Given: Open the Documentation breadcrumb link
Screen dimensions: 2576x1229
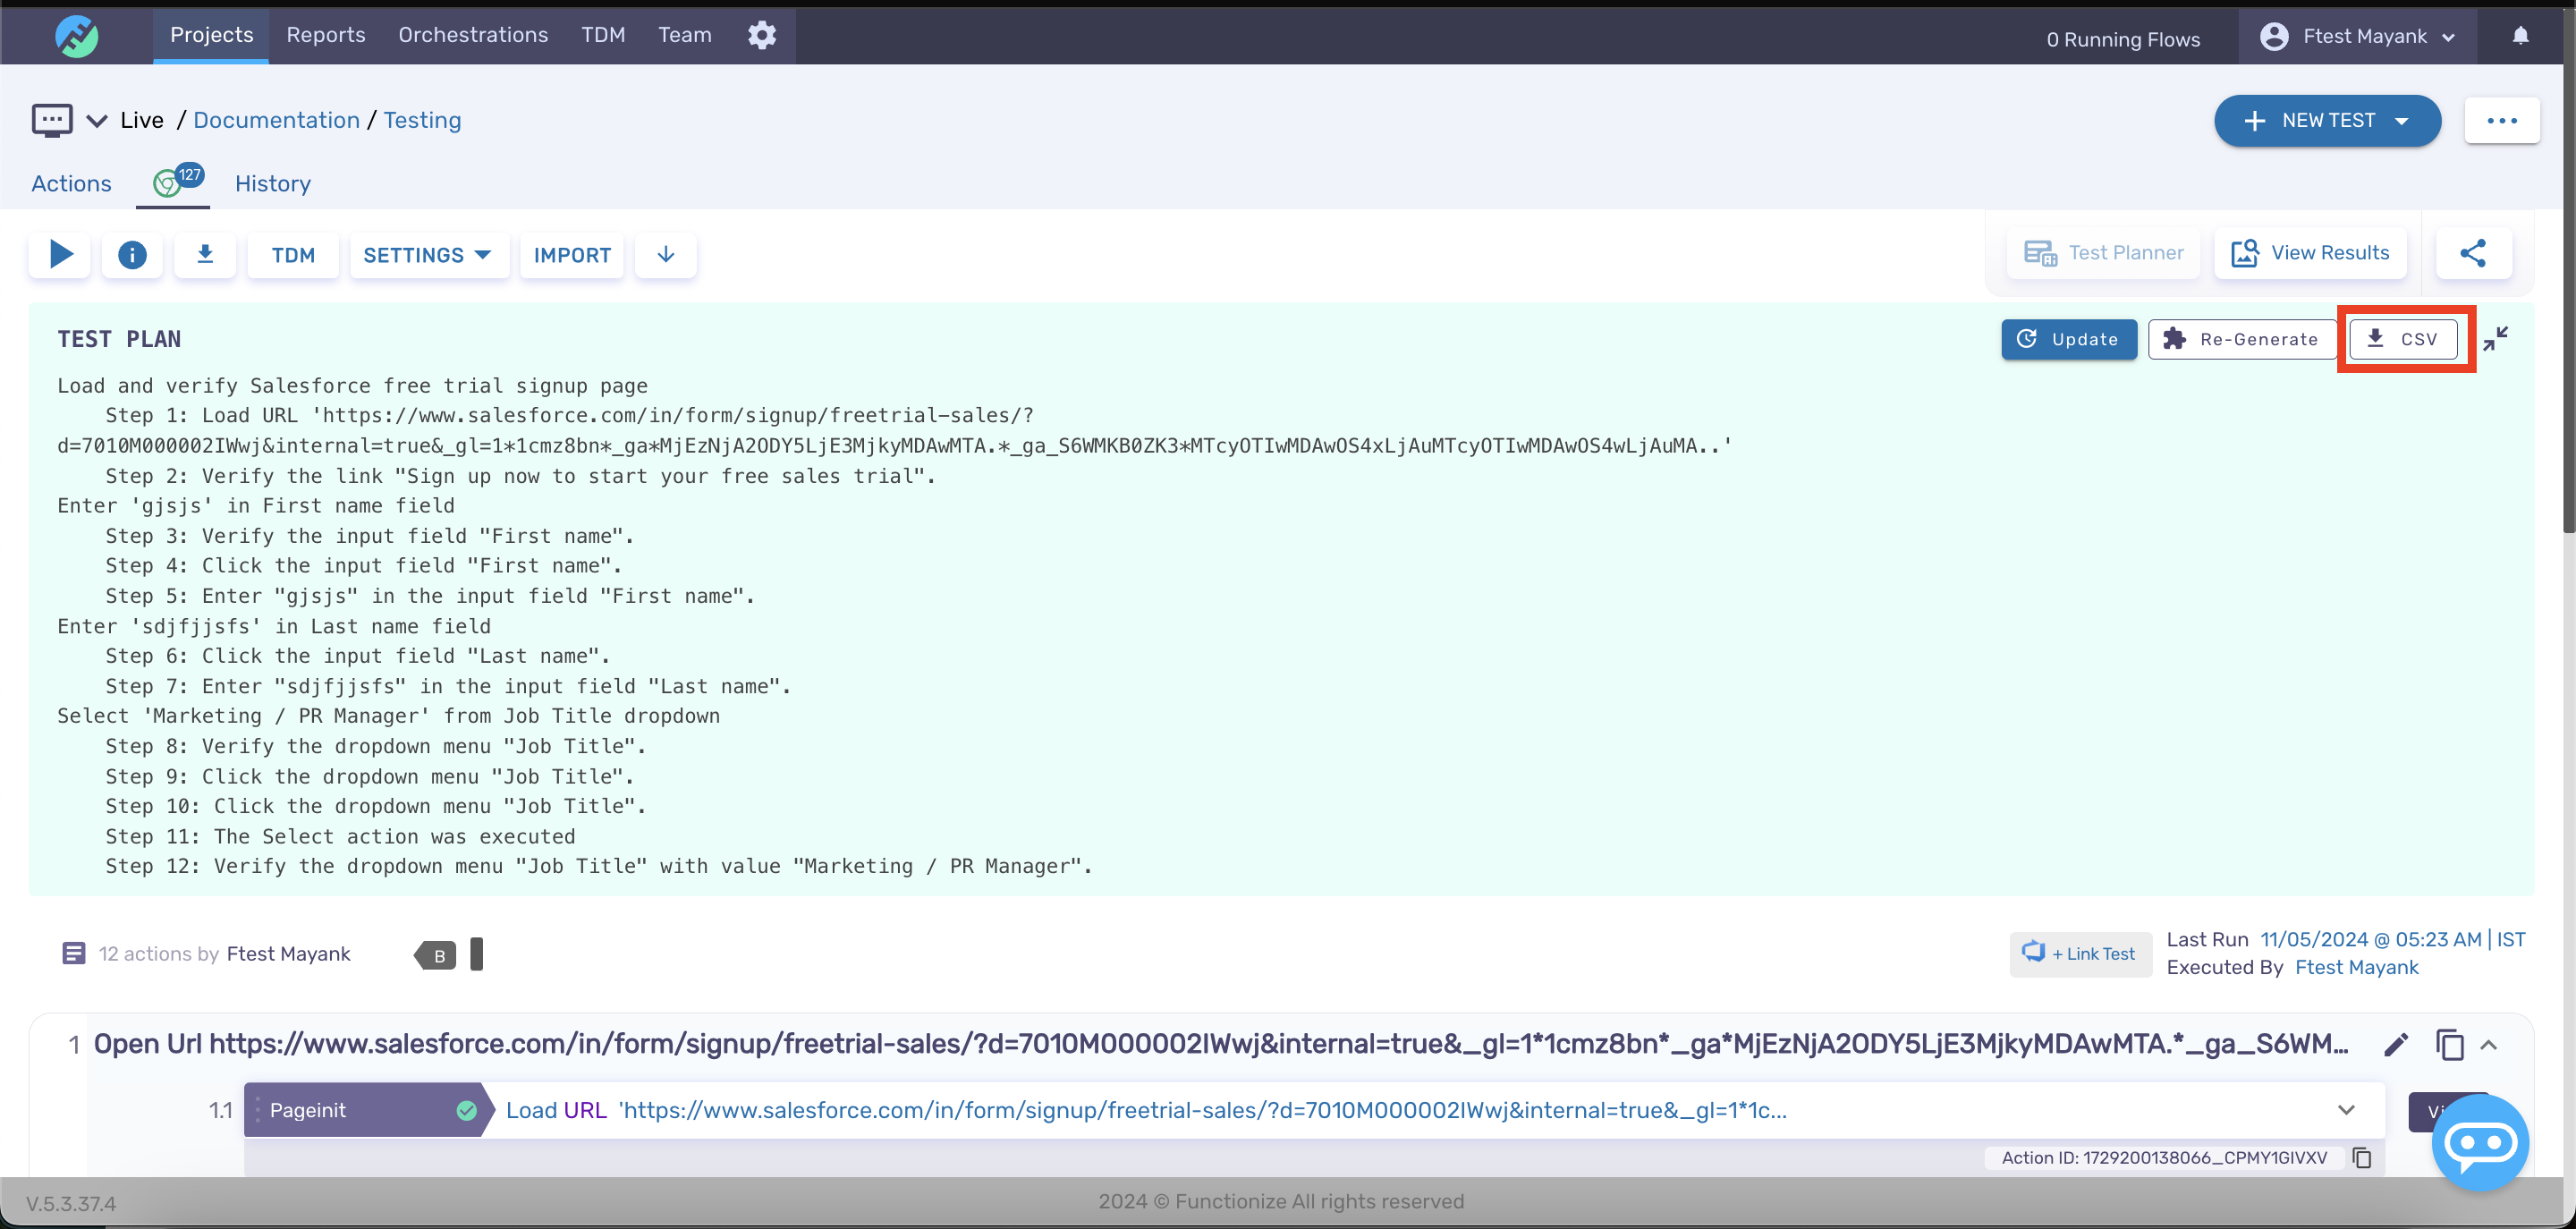Looking at the screenshot, I should [x=276, y=121].
